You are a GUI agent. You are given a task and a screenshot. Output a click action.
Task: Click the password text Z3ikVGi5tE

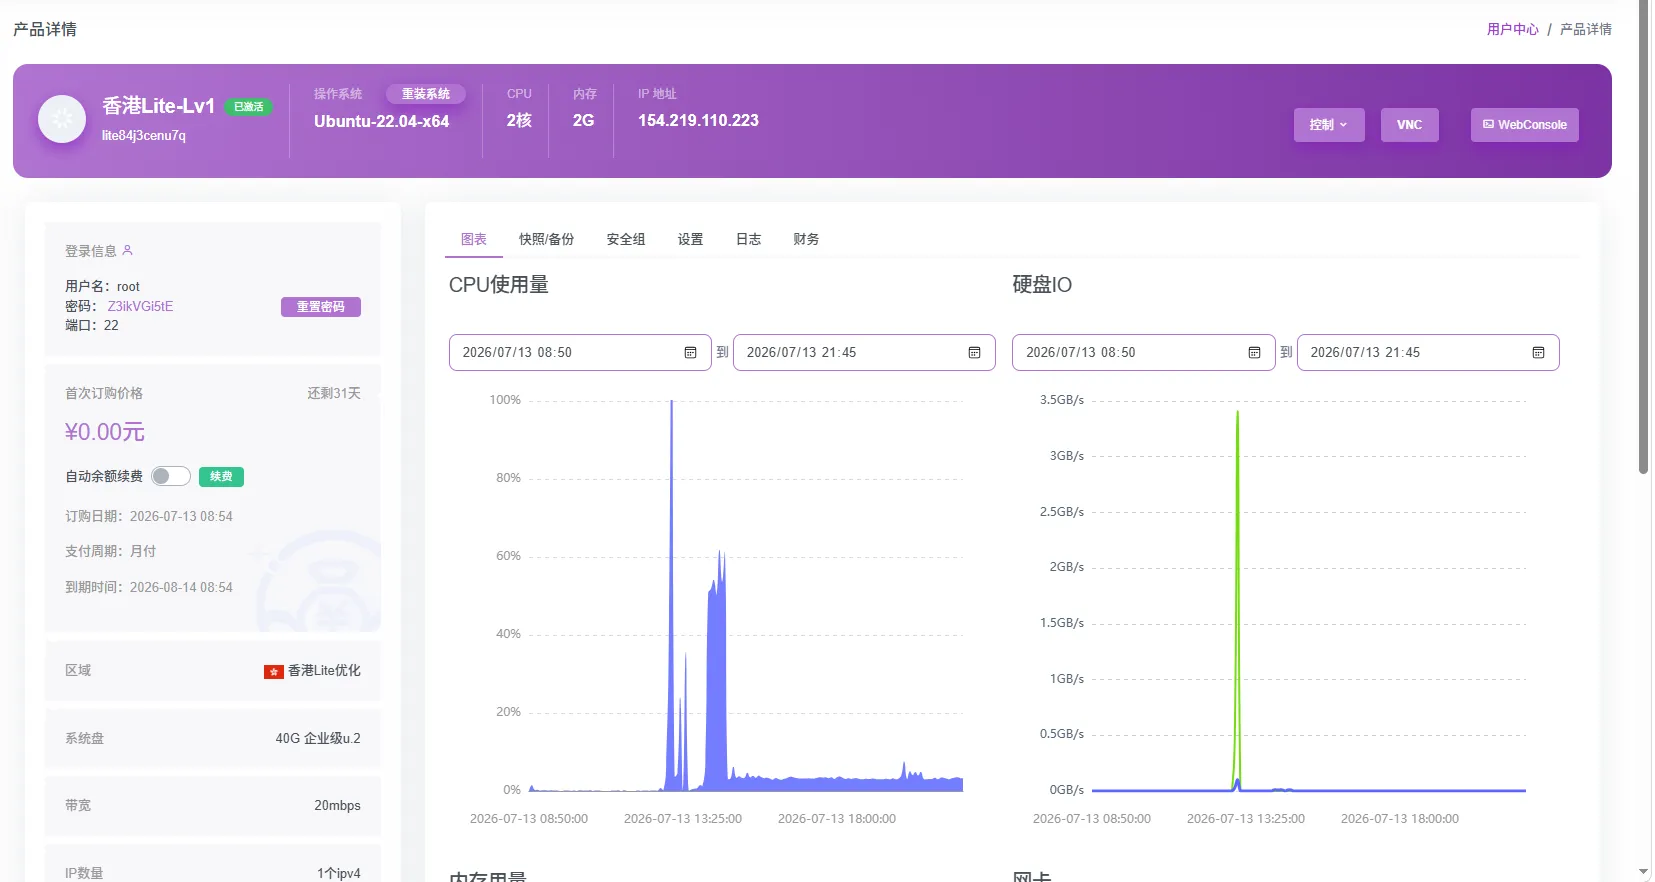pyautogui.click(x=140, y=306)
